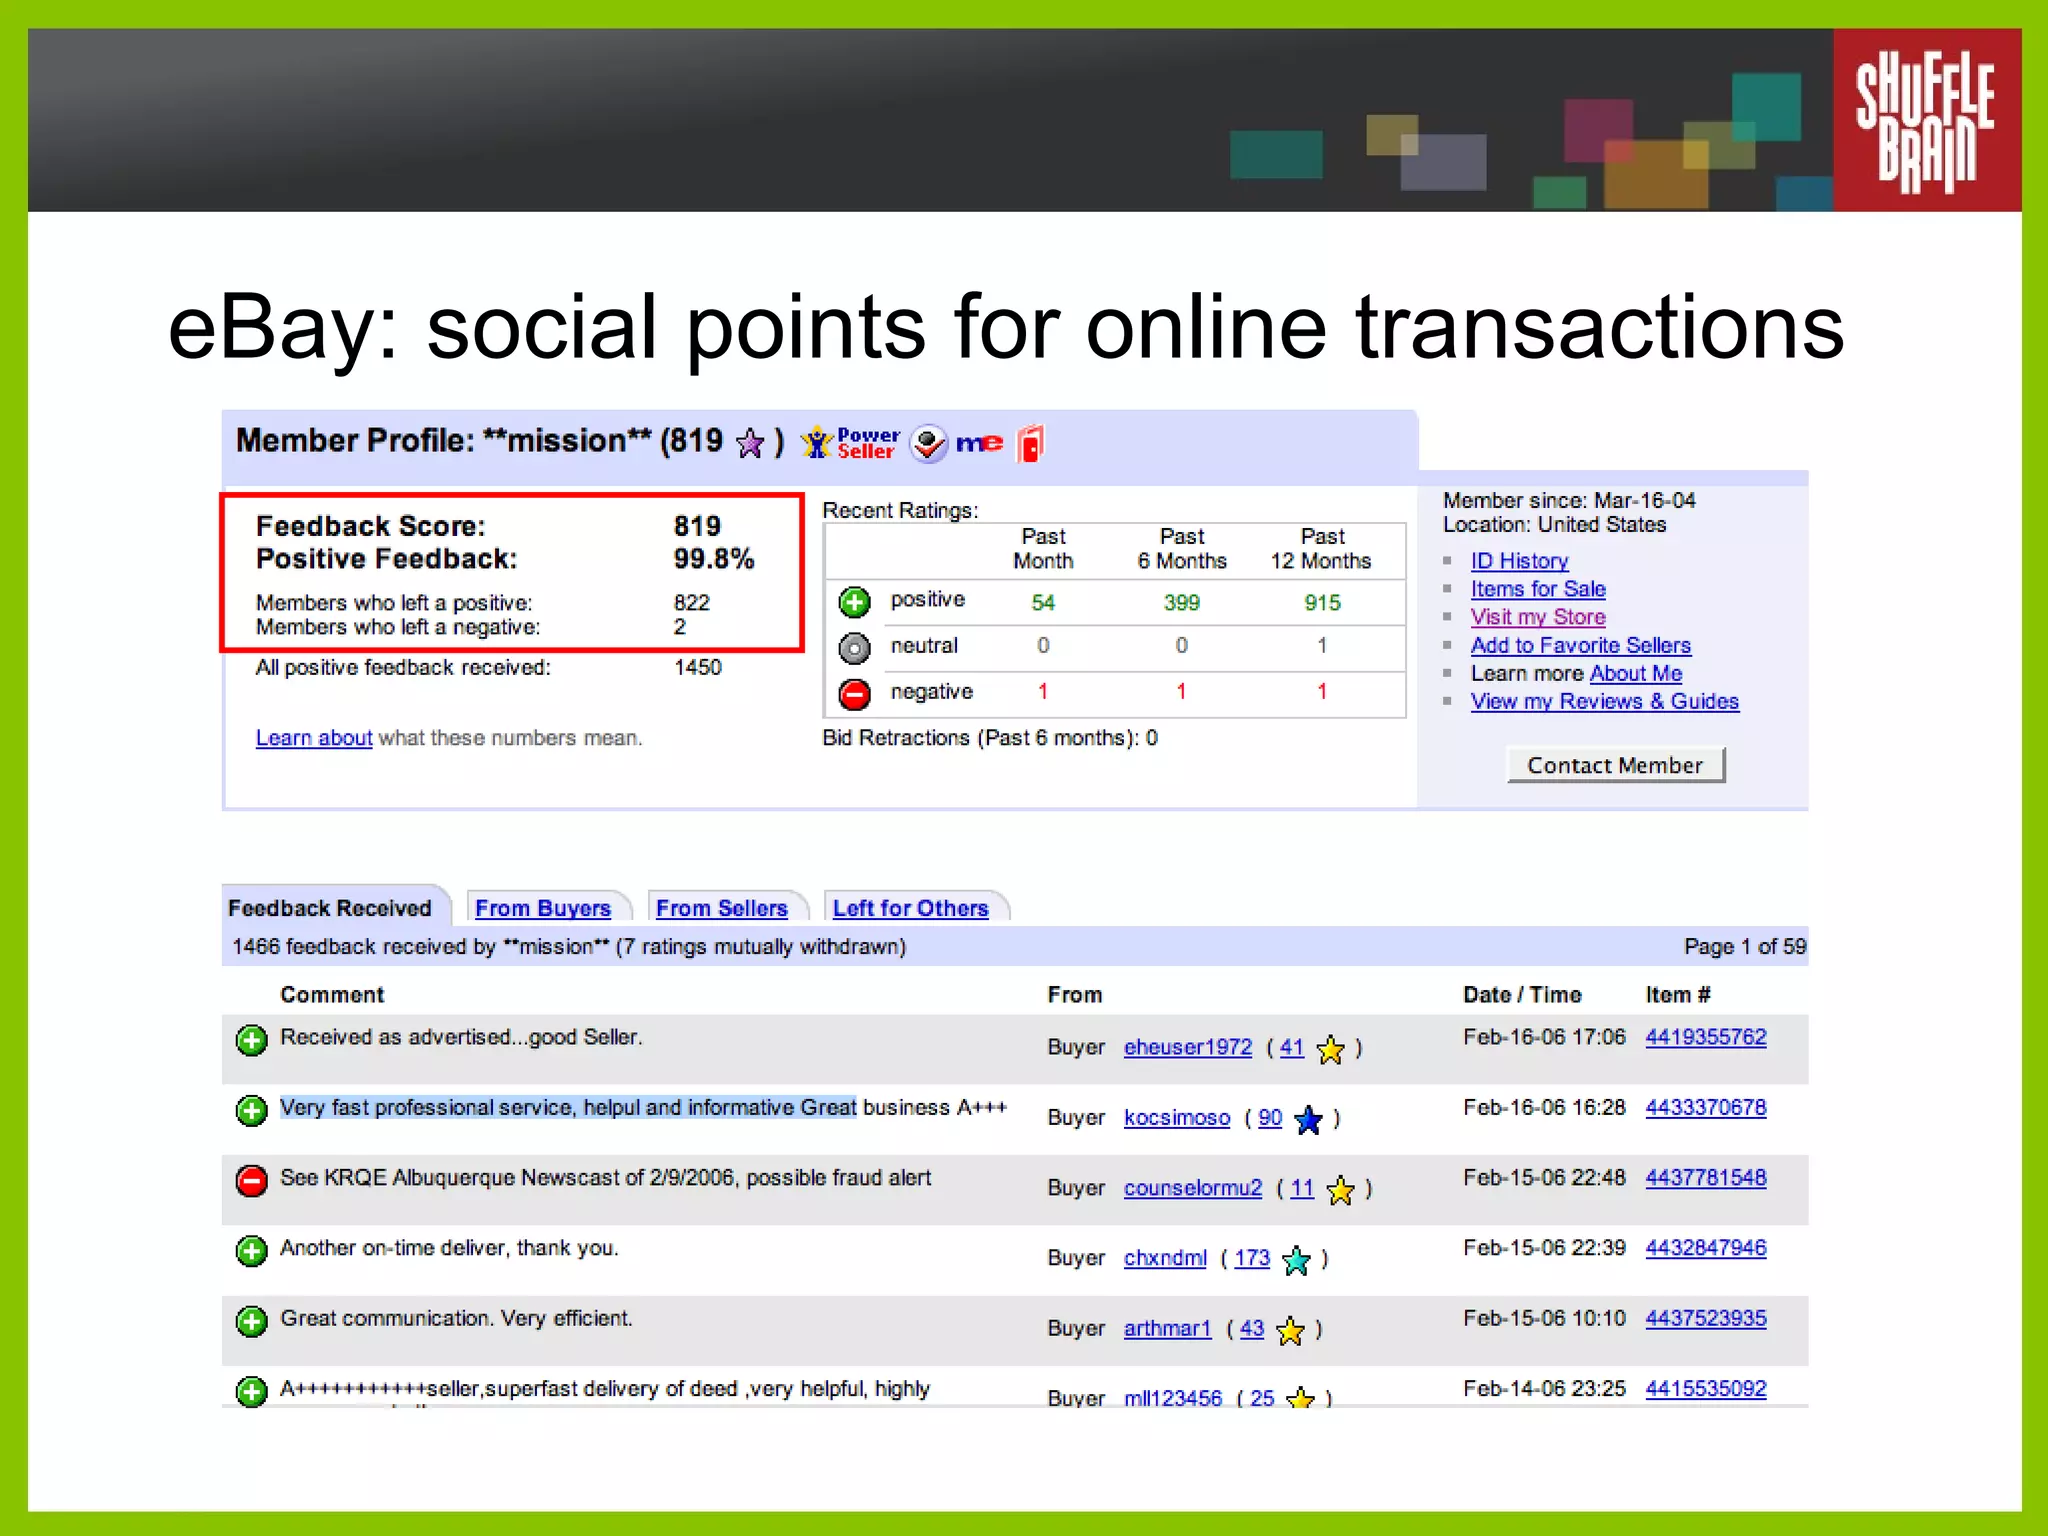Image resolution: width=2048 pixels, height=1536 pixels.
Task: Click positive icon beside 'Very fast professional service' comment
Action: [x=252, y=1110]
